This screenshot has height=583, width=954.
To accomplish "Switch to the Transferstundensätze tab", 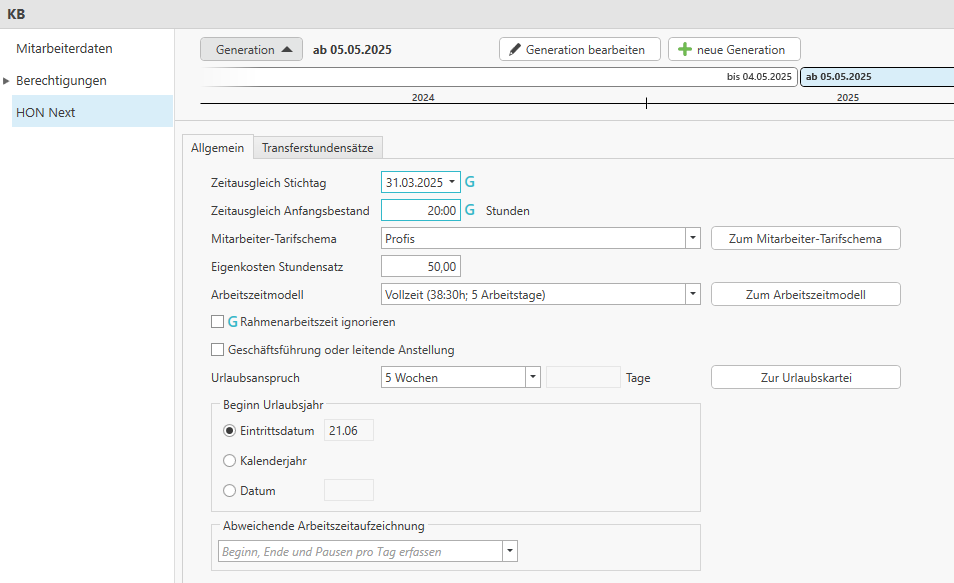I will [317, 148].
